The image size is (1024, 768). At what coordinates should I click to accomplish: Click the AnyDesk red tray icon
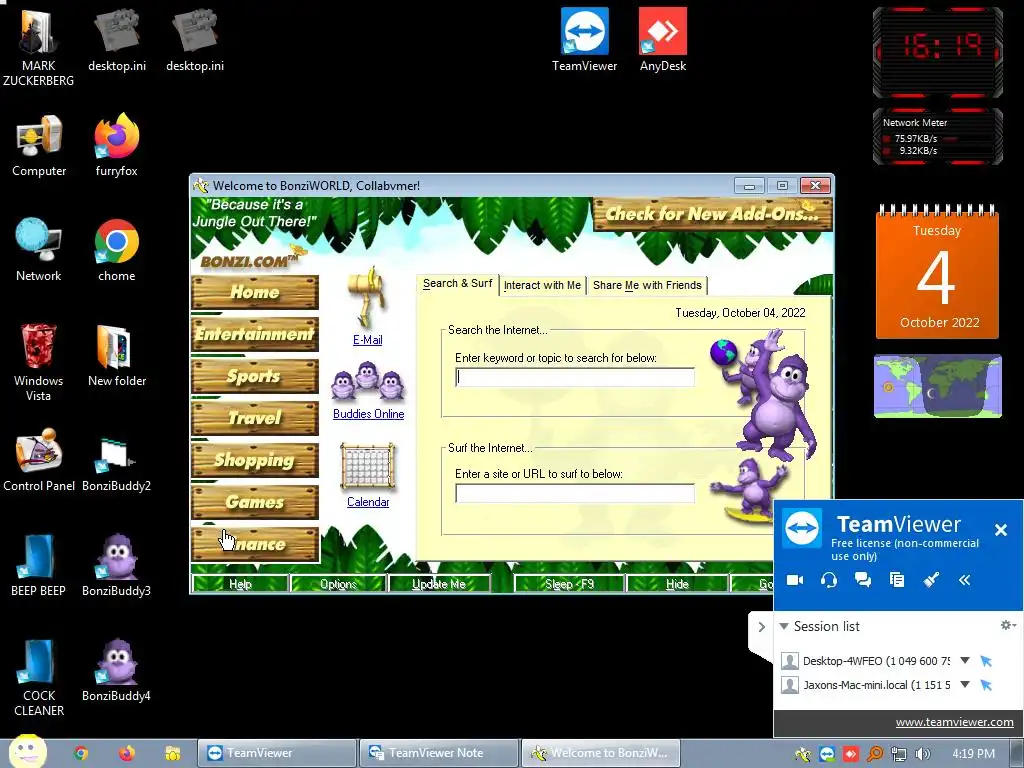(x=850, y=754)
